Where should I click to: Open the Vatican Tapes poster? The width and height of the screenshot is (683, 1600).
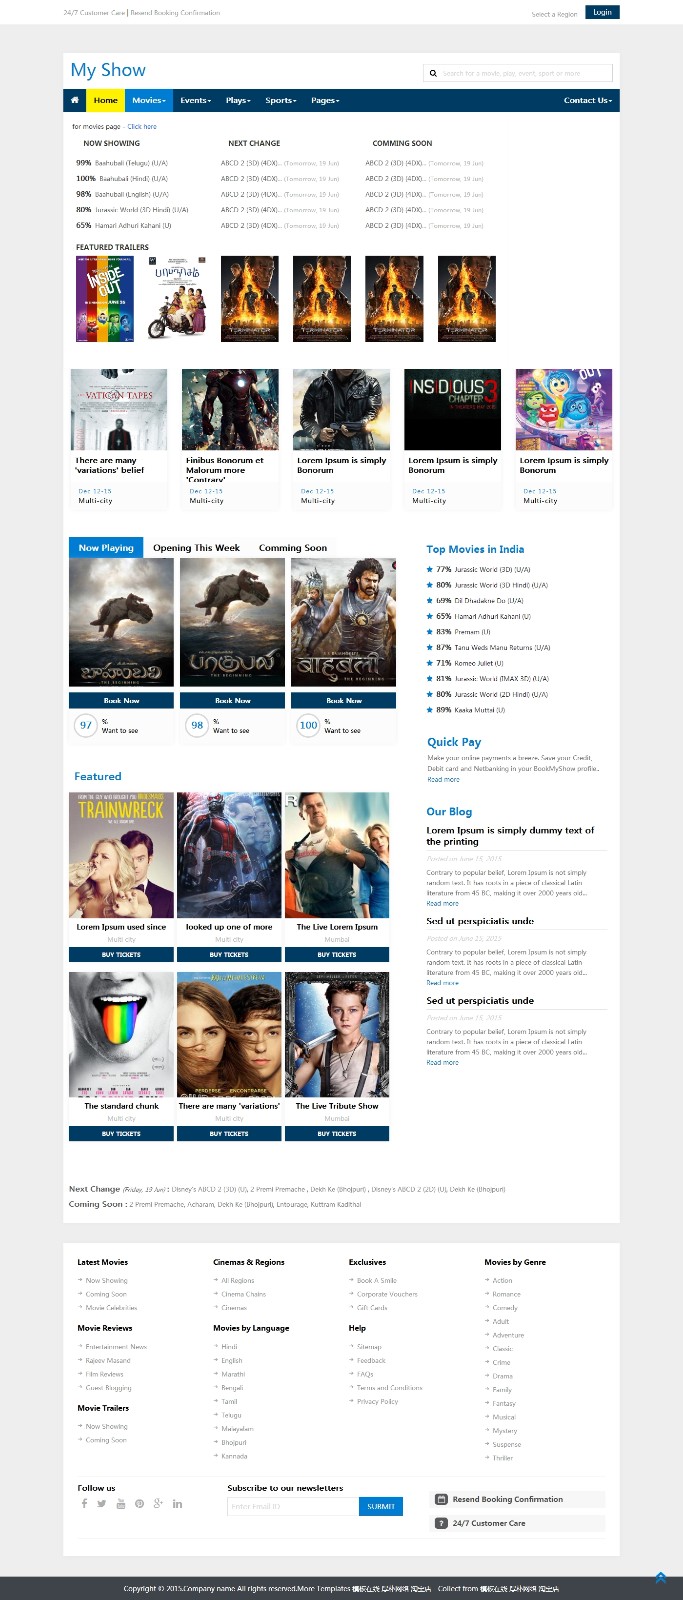[119, 409]
